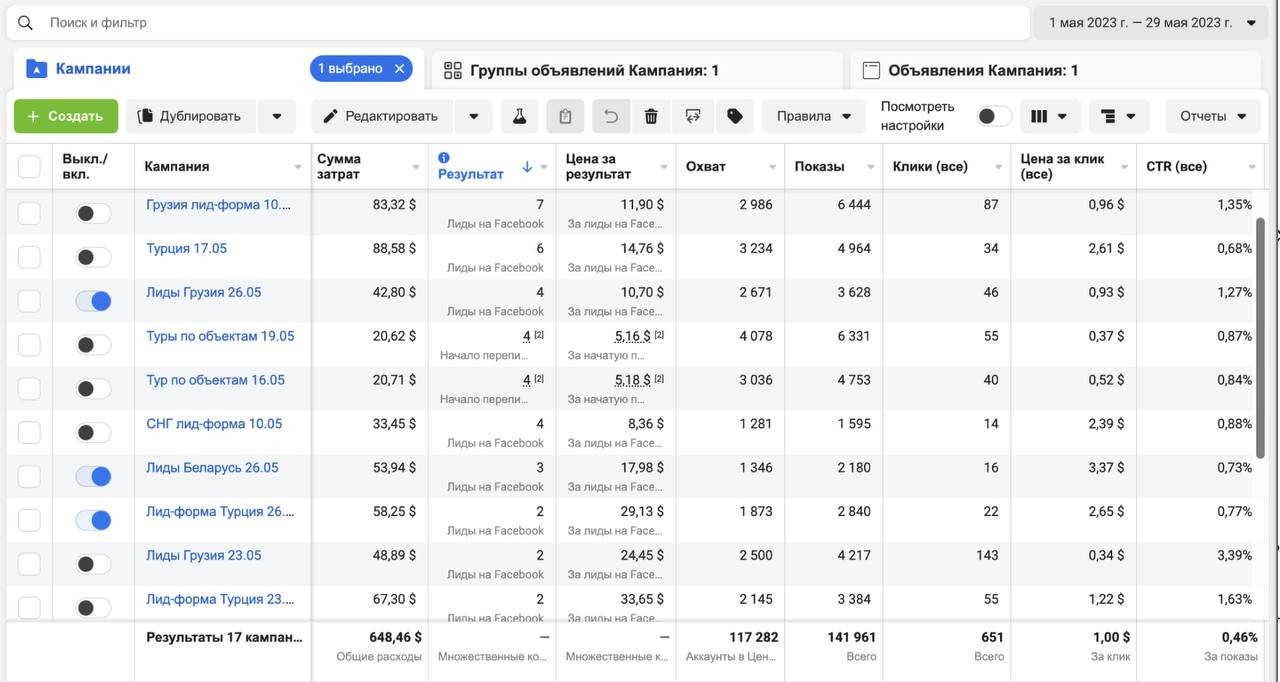This screenshot has width=1280, height=682.
Task: Expand the Правила dropdown
Action: coord(814,116)
